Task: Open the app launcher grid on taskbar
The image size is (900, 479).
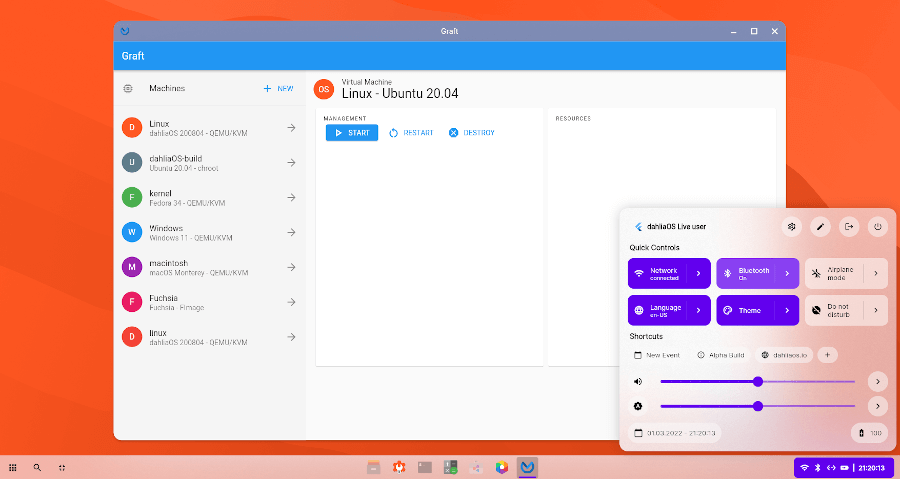Action: click(13, 468)
